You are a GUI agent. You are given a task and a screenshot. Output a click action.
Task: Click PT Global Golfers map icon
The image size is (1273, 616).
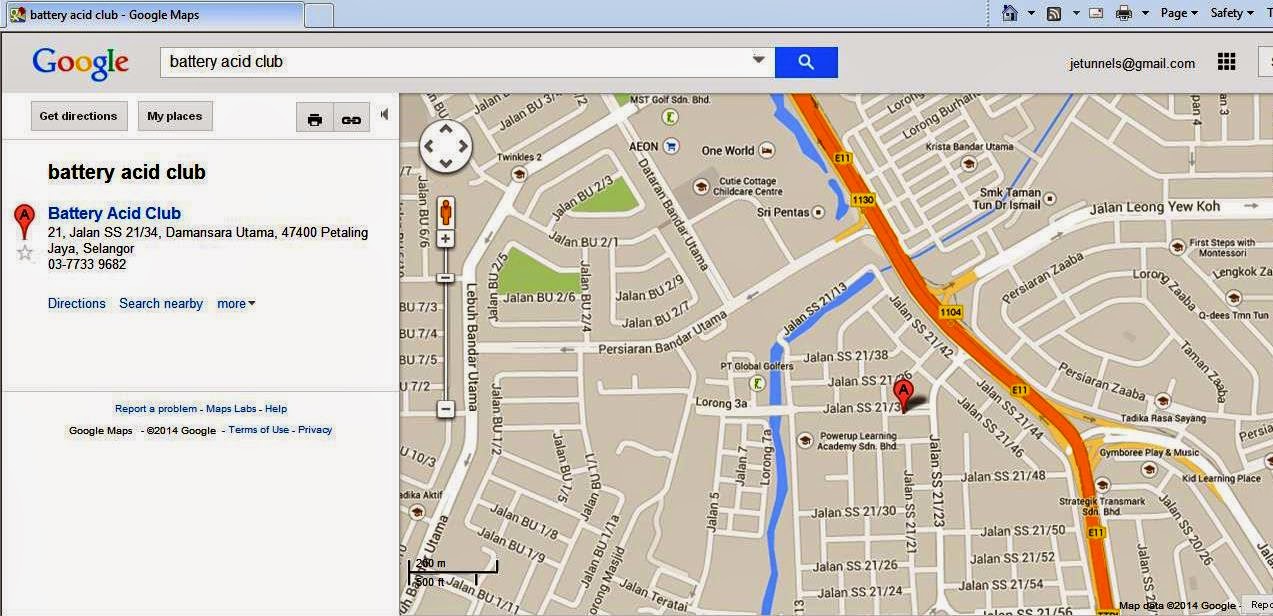pos(759,382)
